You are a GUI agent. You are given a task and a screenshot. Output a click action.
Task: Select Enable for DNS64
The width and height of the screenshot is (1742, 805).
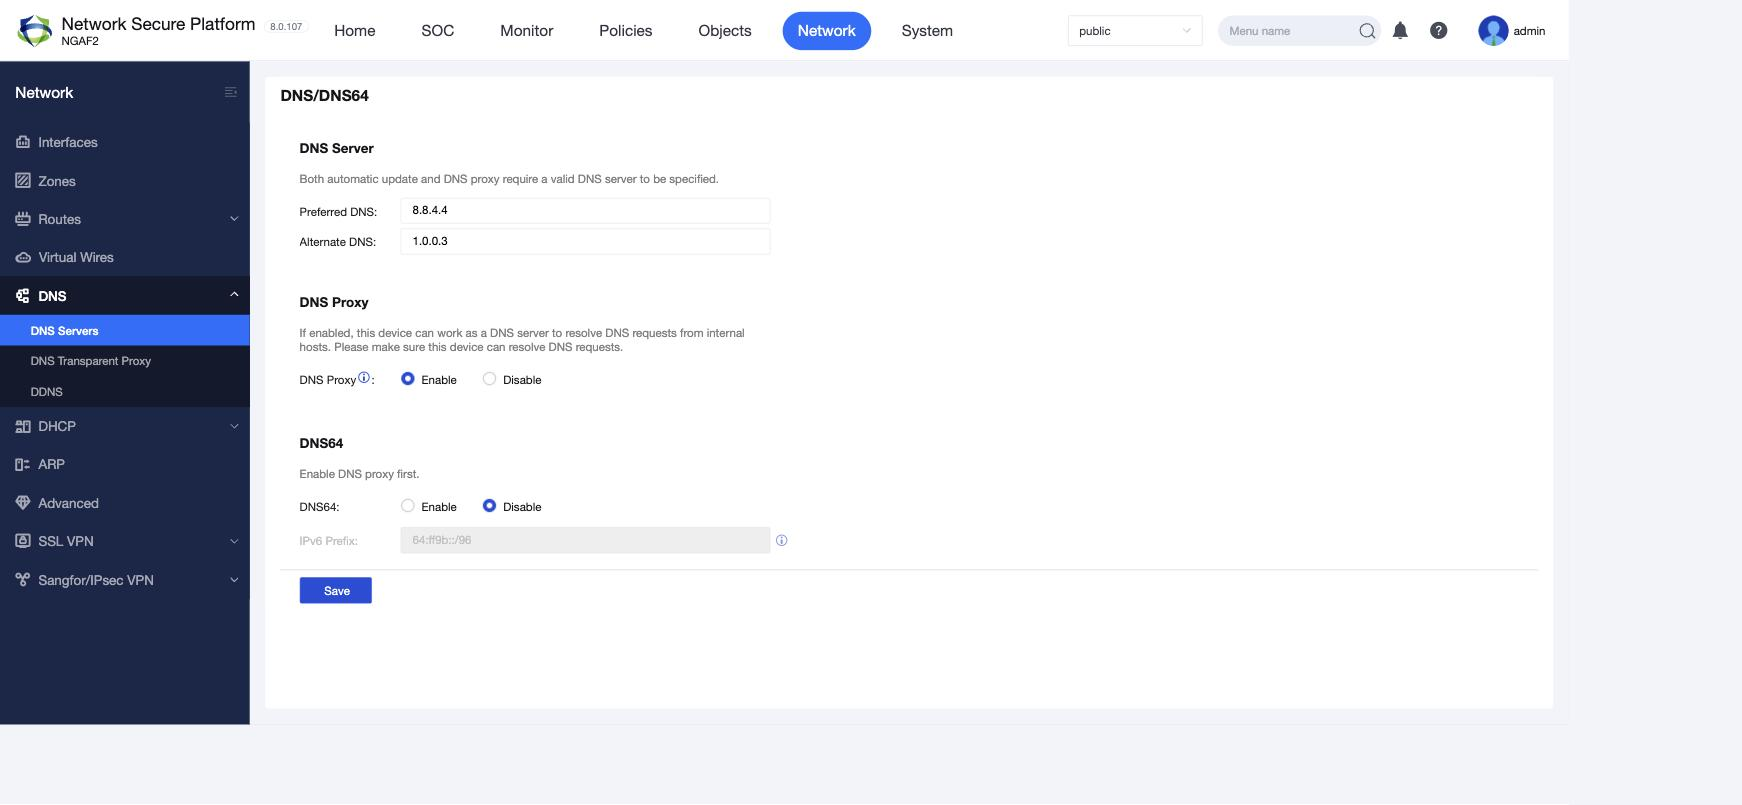[408, 506]
